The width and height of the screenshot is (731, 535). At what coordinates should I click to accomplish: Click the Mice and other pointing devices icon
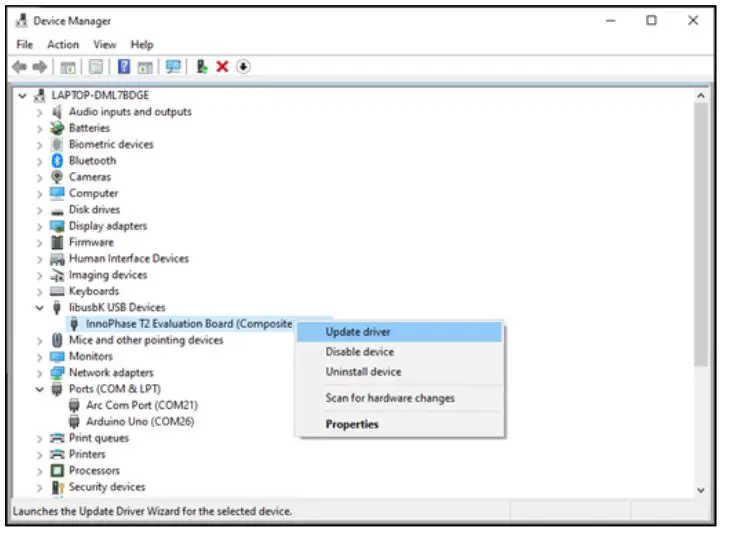(x=57, y=340)
